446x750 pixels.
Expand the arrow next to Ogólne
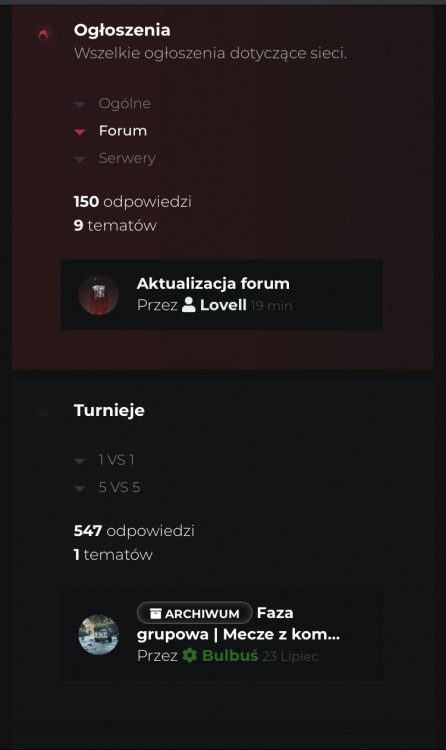tap(80, 104)
